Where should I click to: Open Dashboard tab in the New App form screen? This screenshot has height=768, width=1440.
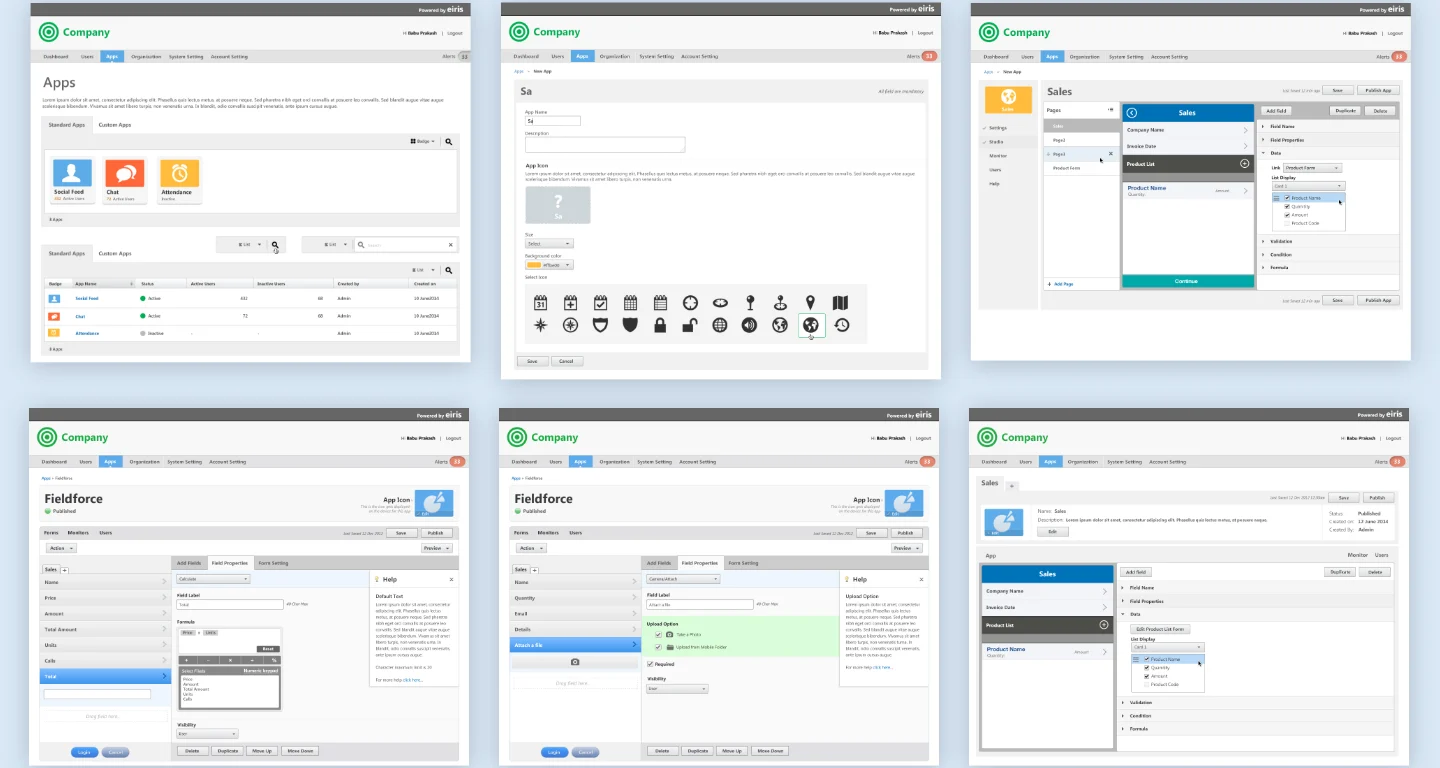pos(526,57)
